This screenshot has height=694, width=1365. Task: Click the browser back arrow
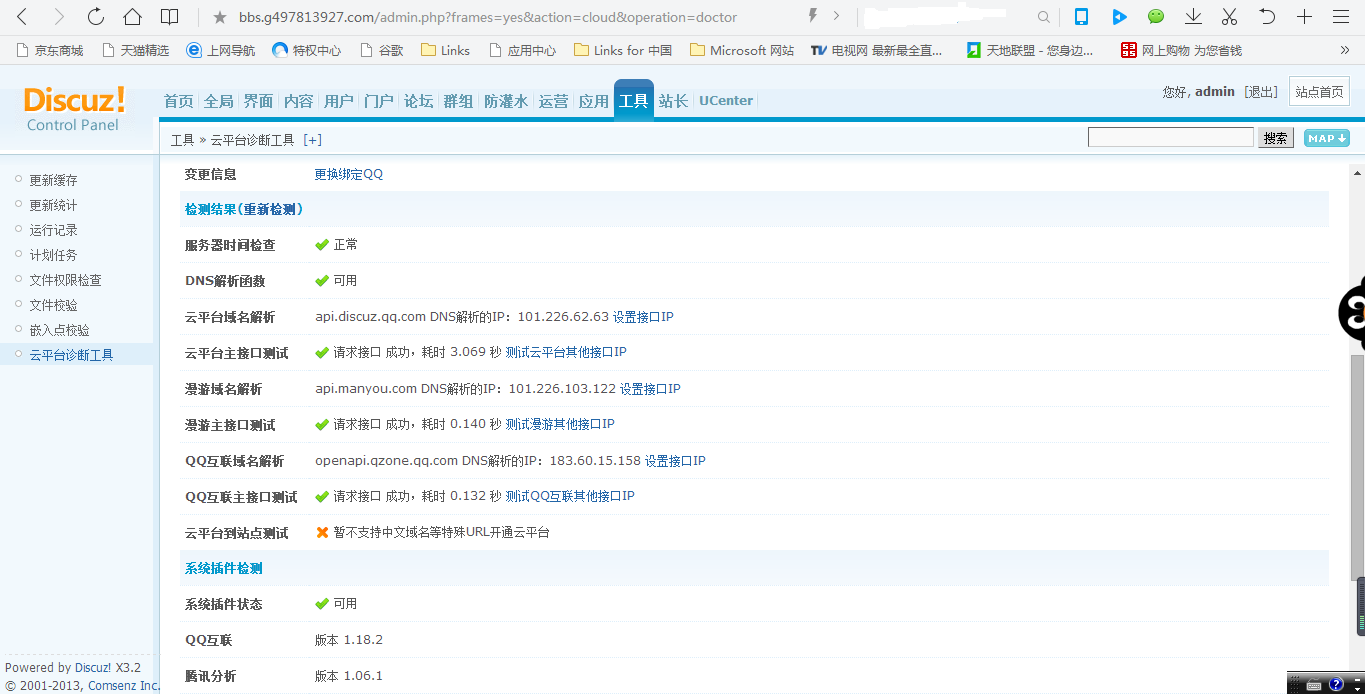(22, 17)
